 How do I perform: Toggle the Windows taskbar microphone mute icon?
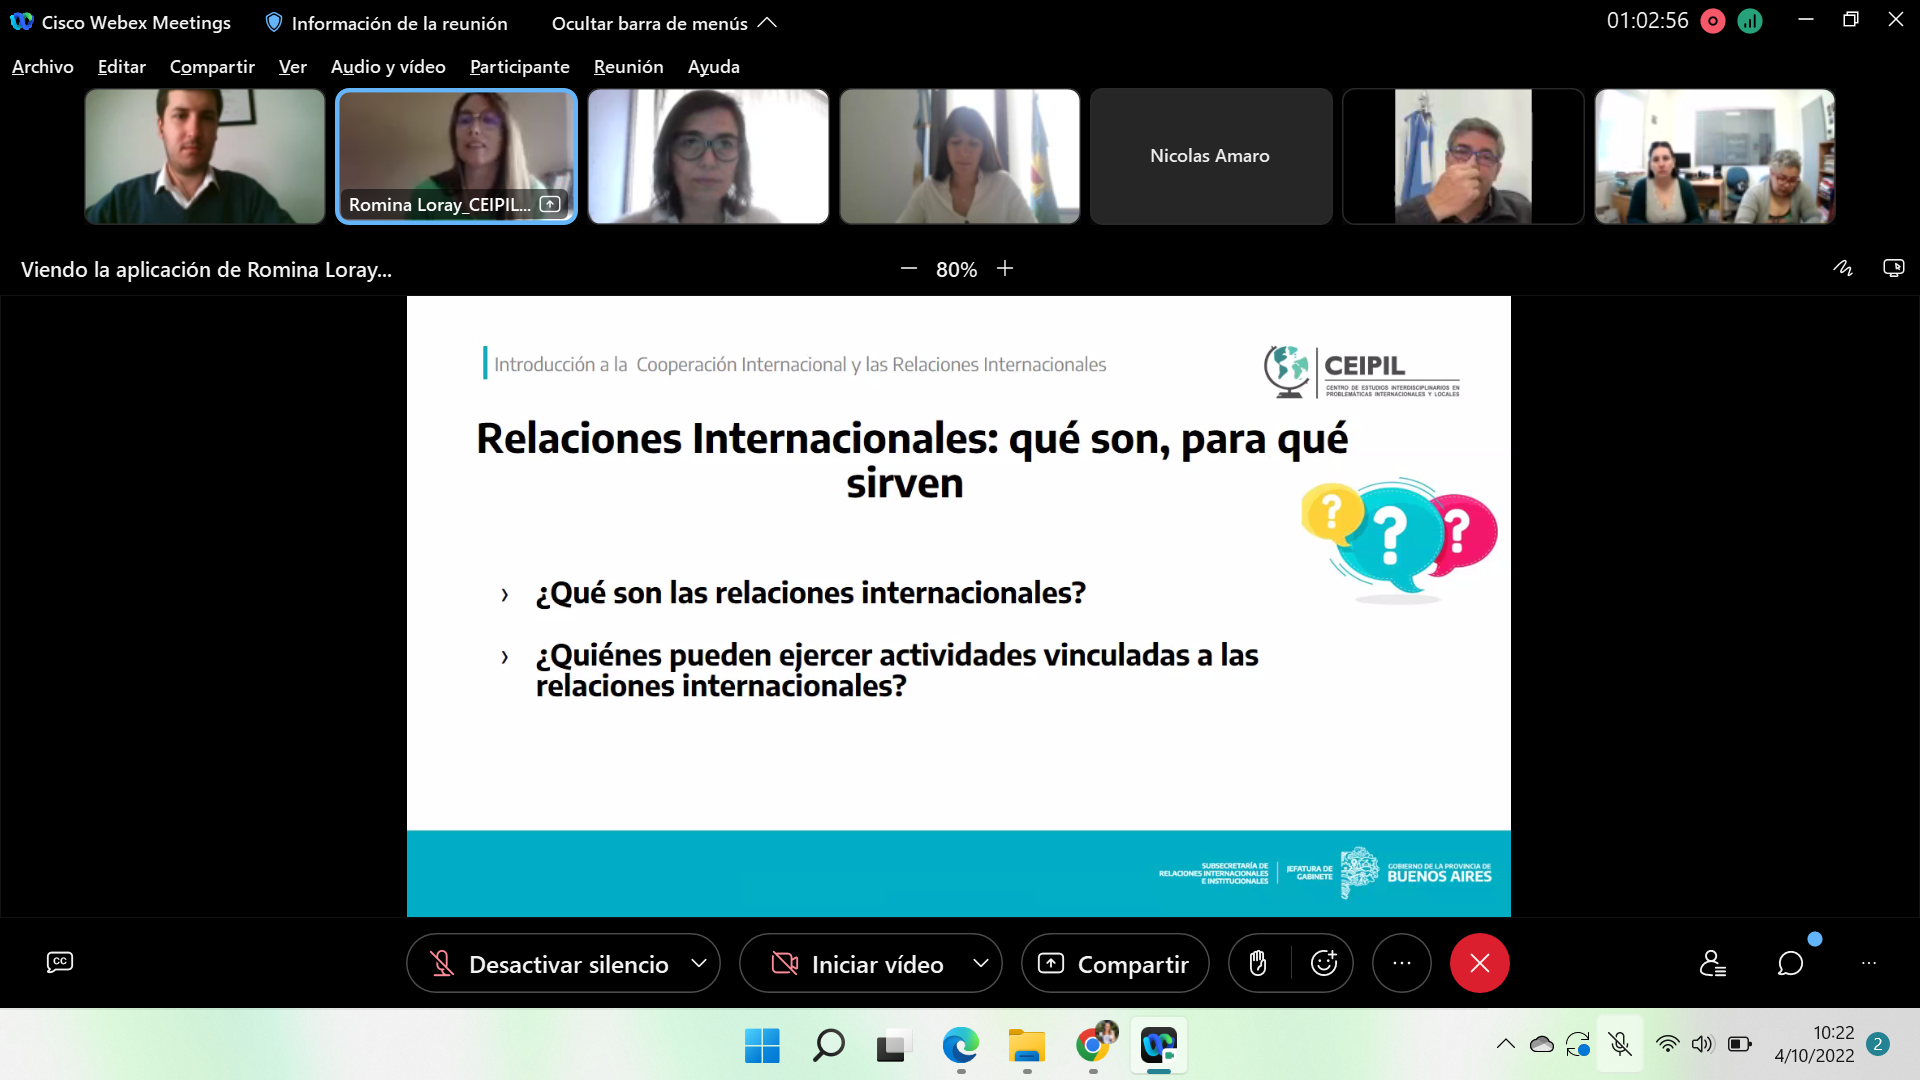point(1620,1045)
